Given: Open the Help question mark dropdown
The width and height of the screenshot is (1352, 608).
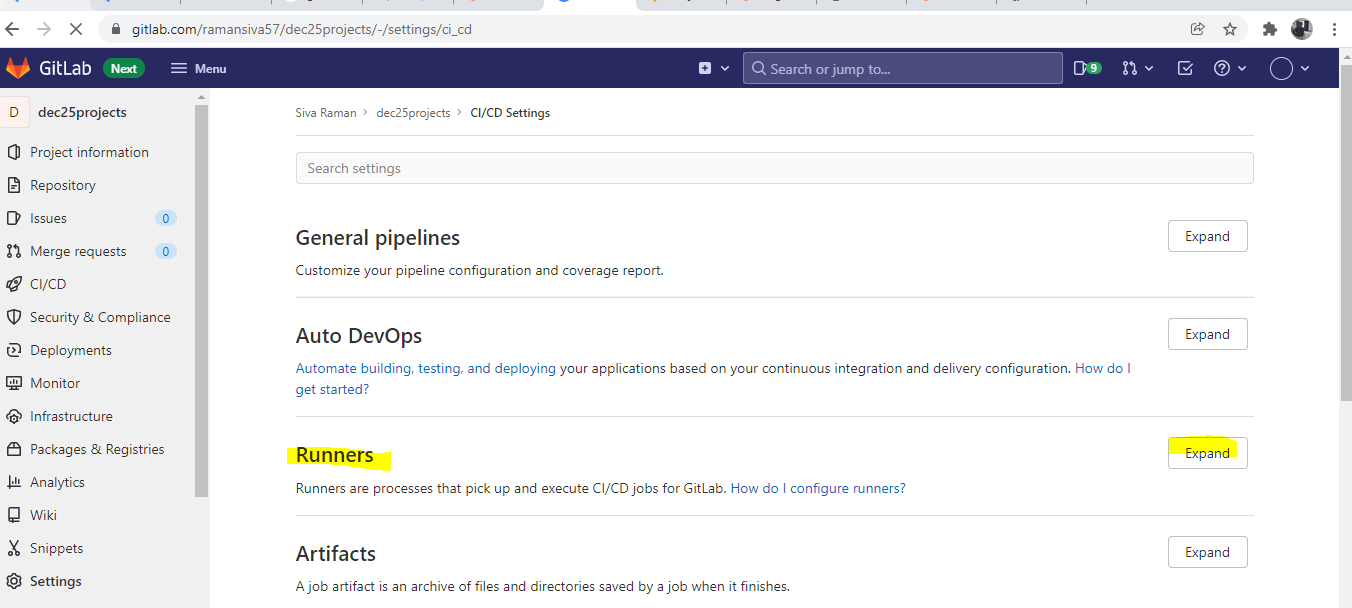Looking at the screenshot, I should [1229, 68].
